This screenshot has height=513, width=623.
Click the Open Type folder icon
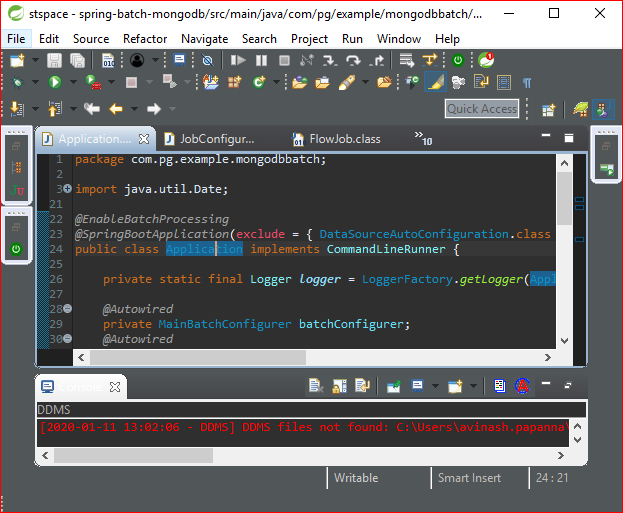coord(300,82)
